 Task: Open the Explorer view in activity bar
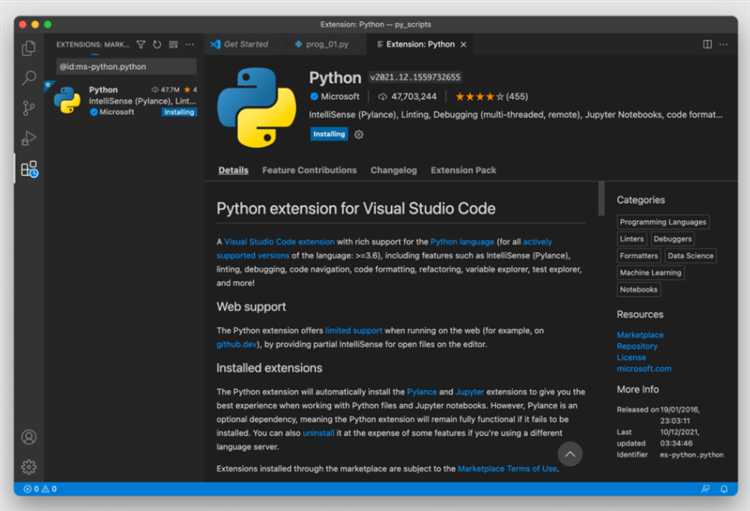click(x=29, y=48)
